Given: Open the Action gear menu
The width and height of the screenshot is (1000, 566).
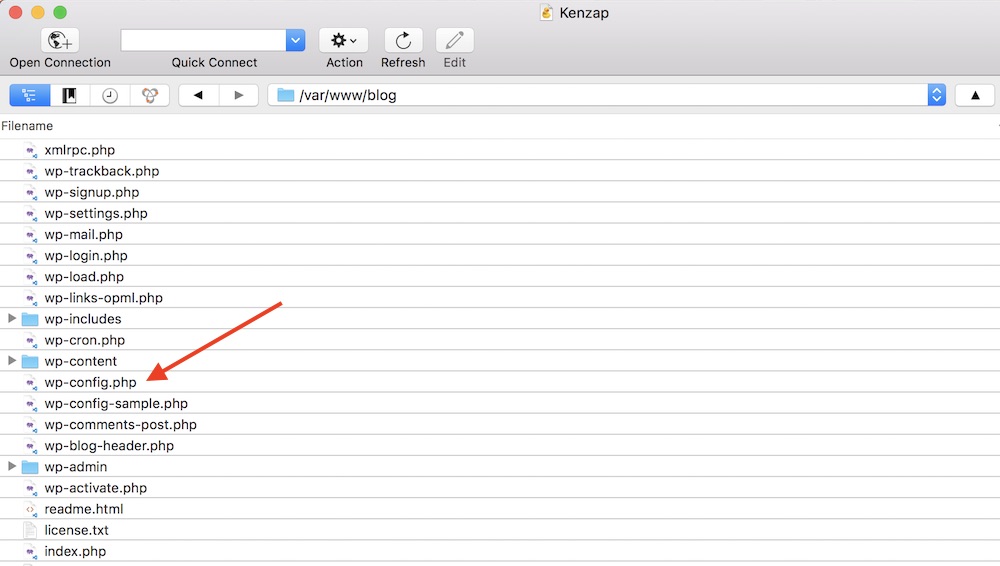Looking at the screenshot, I should tap(344, 41).
